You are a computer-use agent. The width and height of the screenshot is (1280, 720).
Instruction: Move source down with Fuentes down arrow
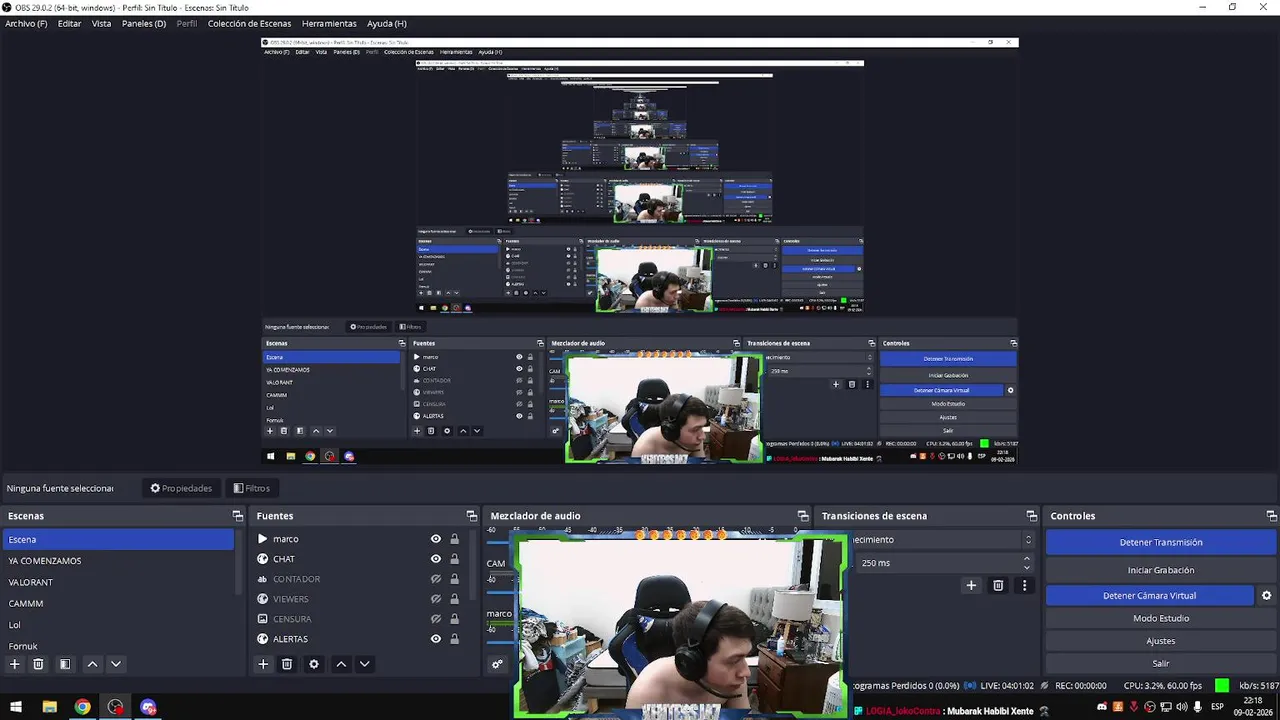[365, 664]
